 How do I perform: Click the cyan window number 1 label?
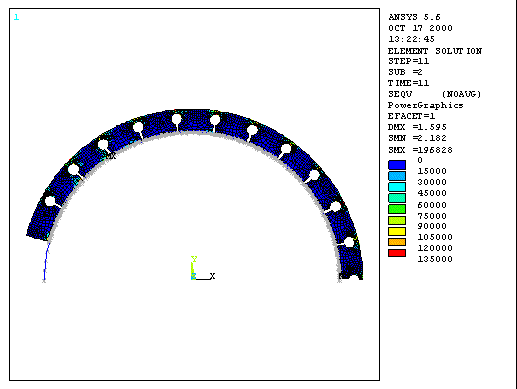16,17
